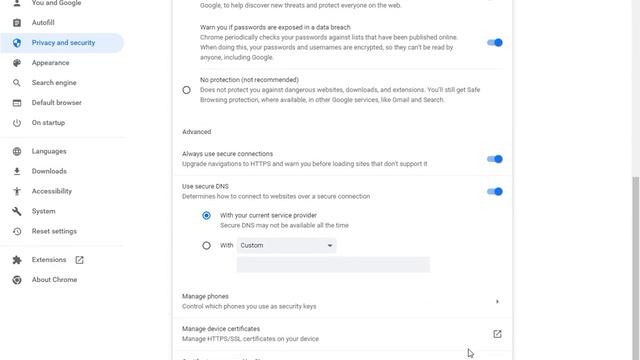The width and height of the screenshot is (640, 360).
Task: Click the Autofill clipboard icon
Action: (x=17, y=23)
